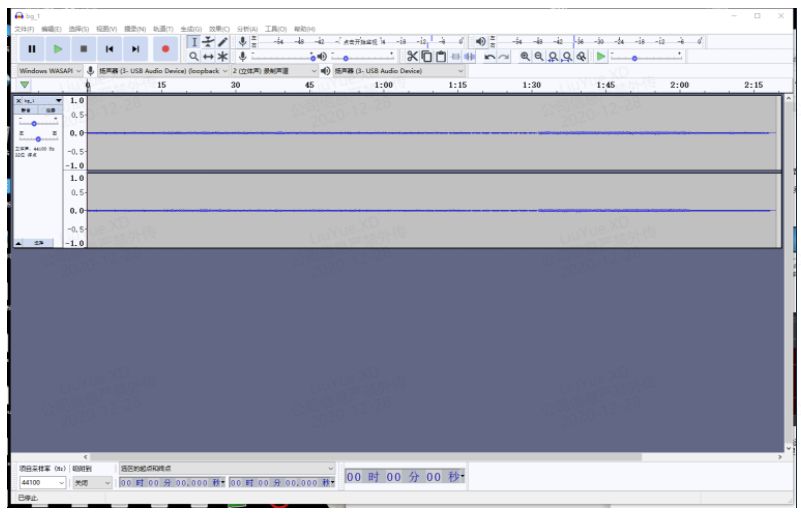
Task: Click the Paste clipboard icon
Action: pyautogui.click(x=441, y=56)
